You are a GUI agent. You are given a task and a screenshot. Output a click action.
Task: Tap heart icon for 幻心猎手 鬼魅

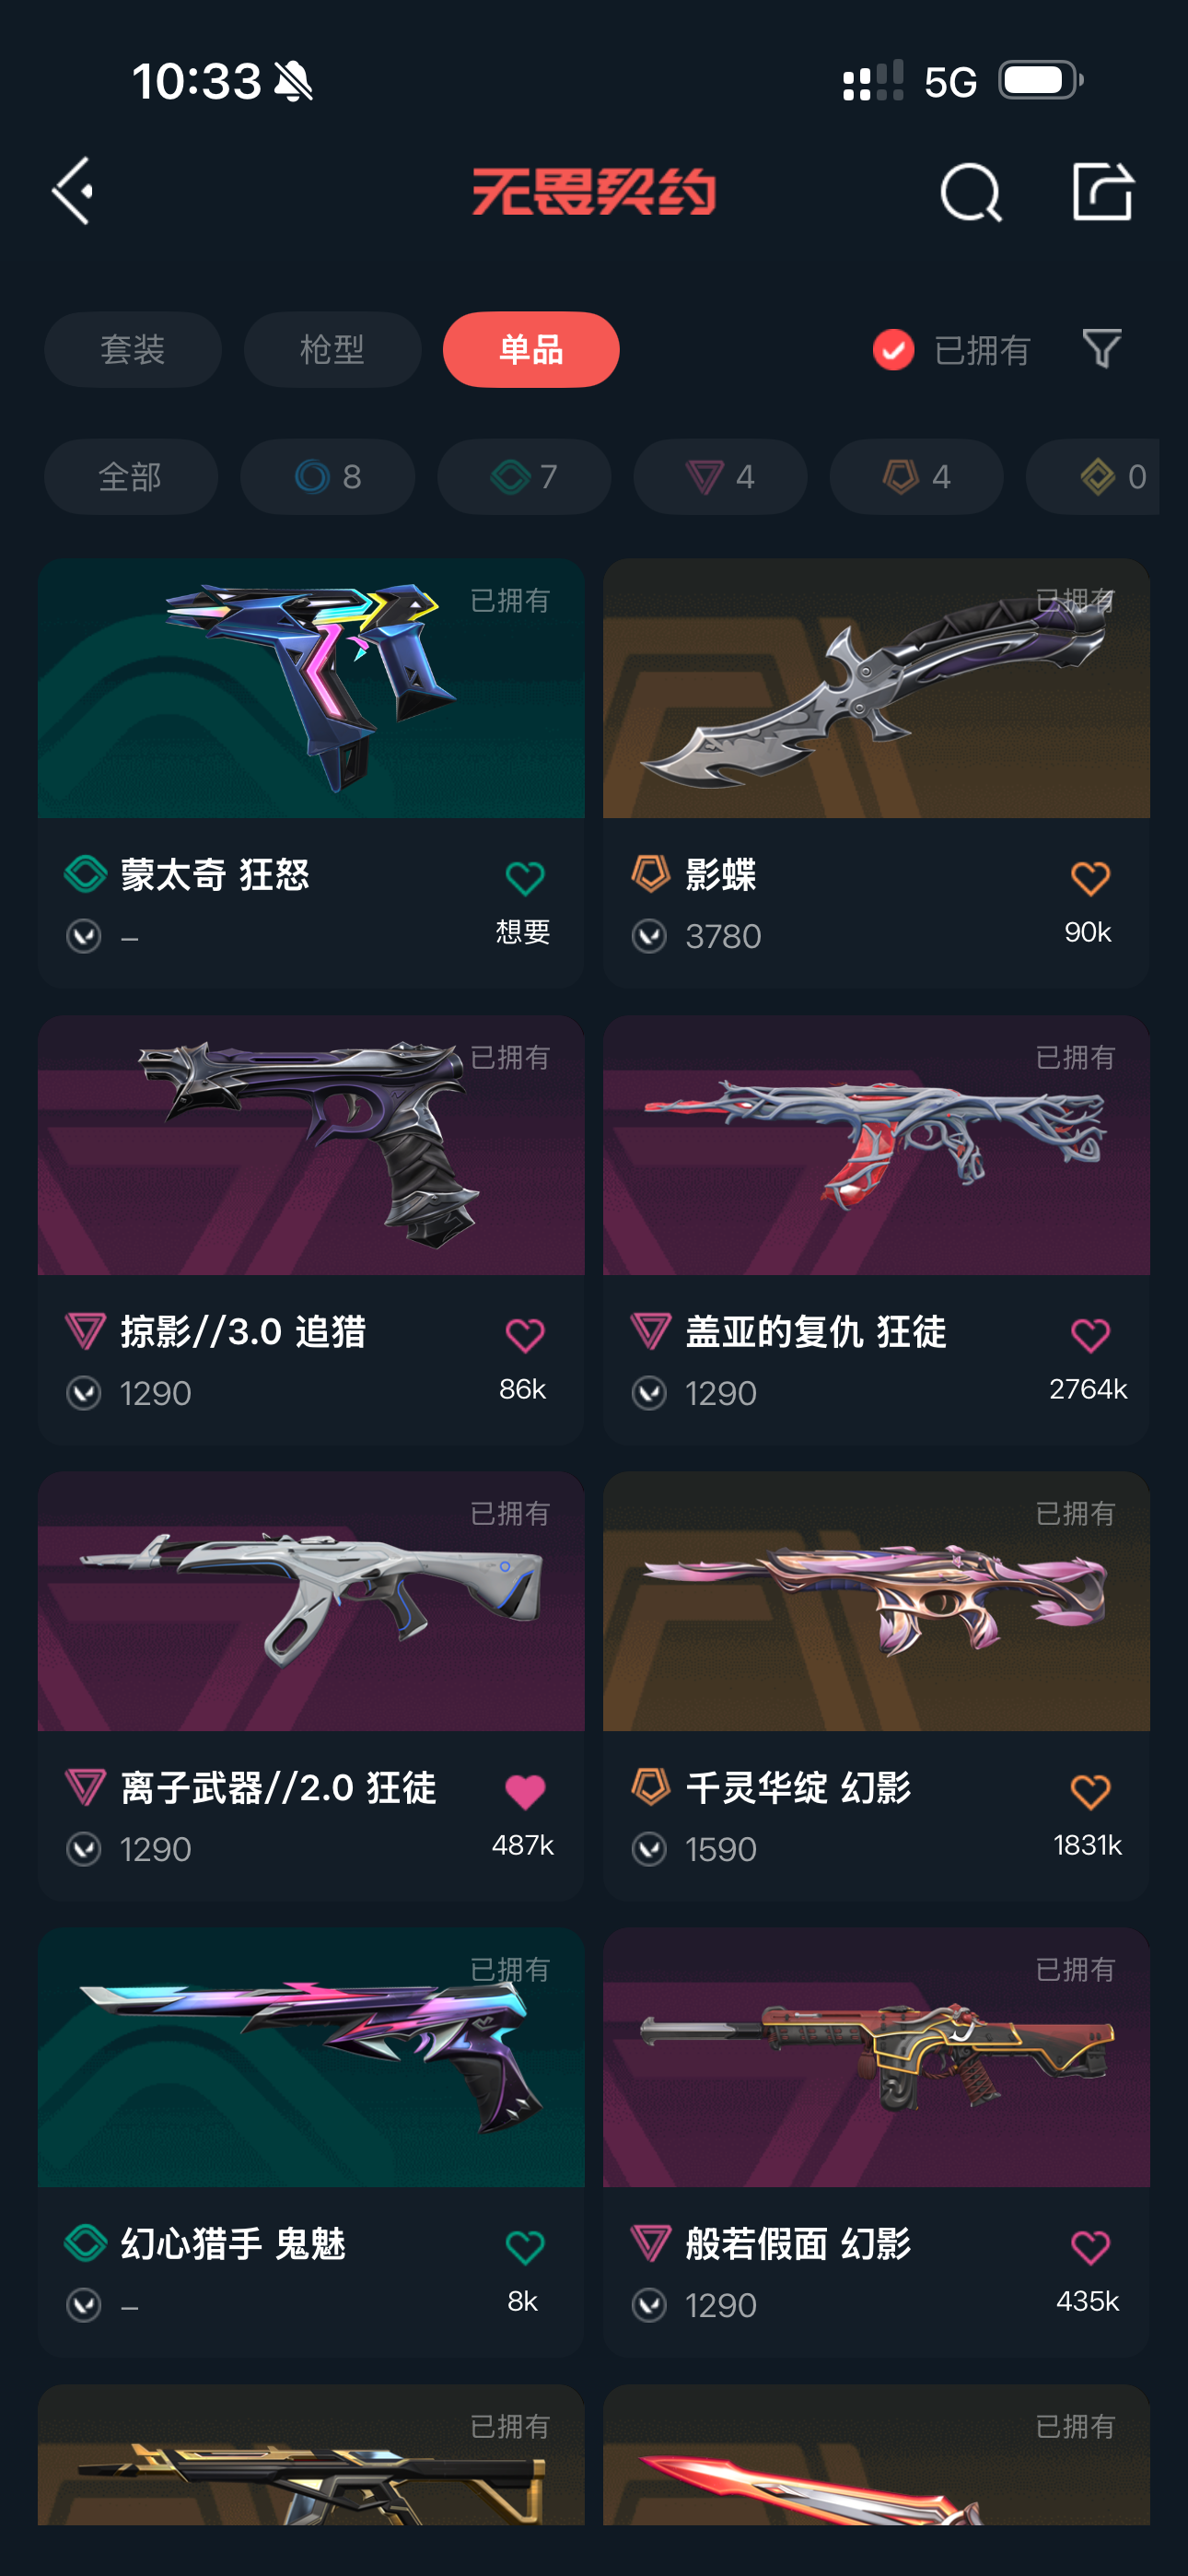click(525, 2247)
